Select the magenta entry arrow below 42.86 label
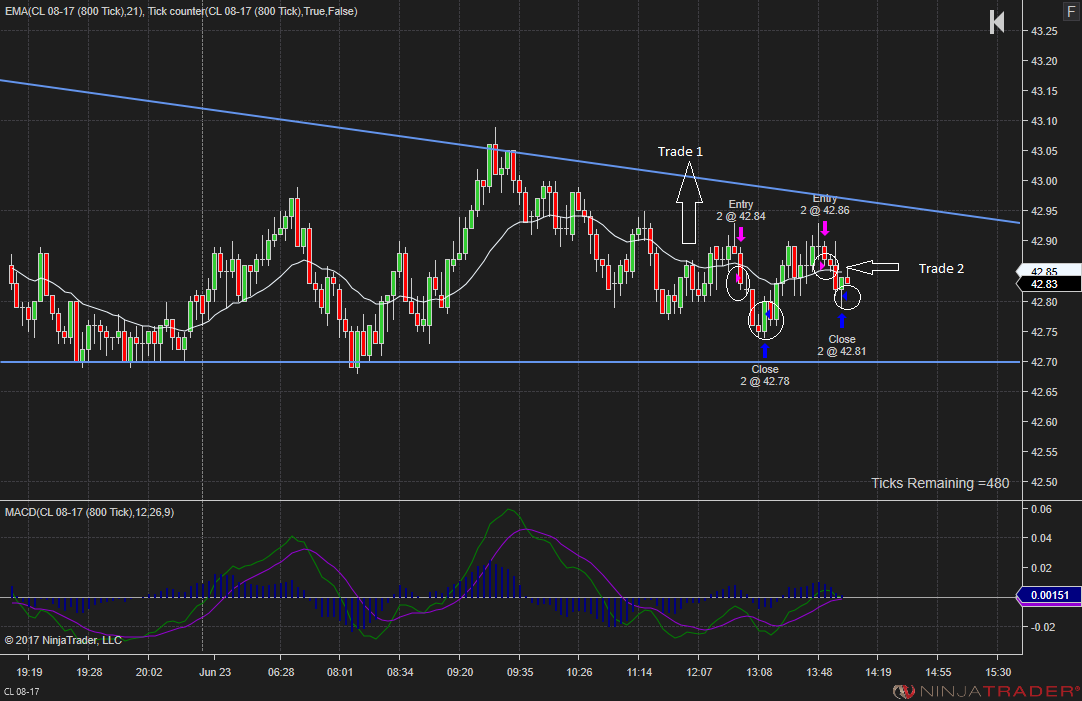Viewport: 1082px width, 701px height. (x=825, y=228)
